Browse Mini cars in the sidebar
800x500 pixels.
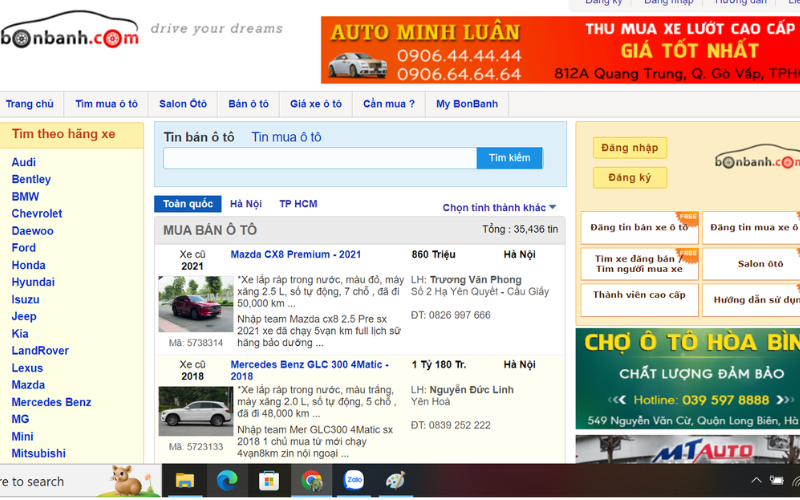tap(22, 437)
